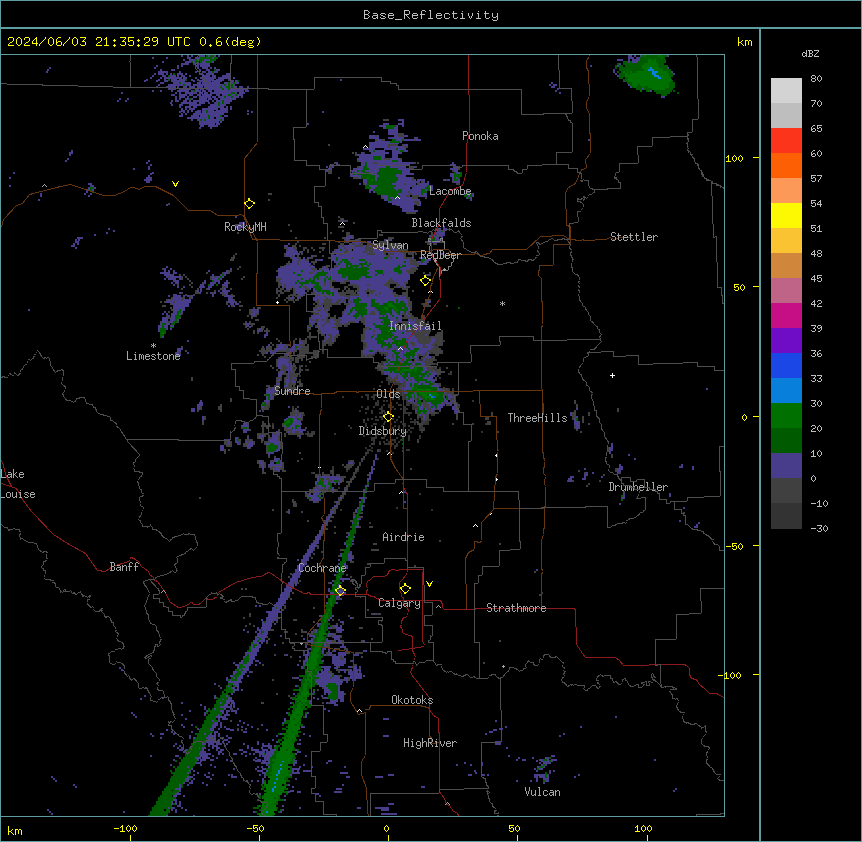Click the asterisk marker east of Innisfail
The image size is (862, 842).
pos(502,303)
